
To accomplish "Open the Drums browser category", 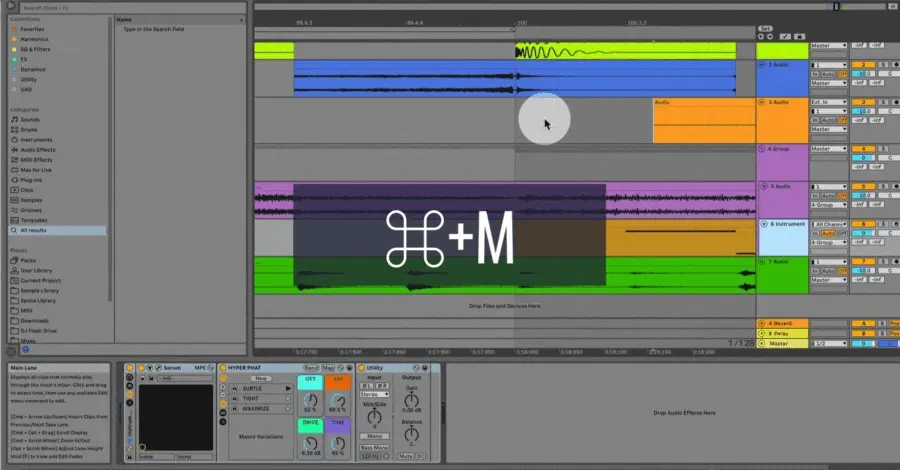I will tap(29, 130).
